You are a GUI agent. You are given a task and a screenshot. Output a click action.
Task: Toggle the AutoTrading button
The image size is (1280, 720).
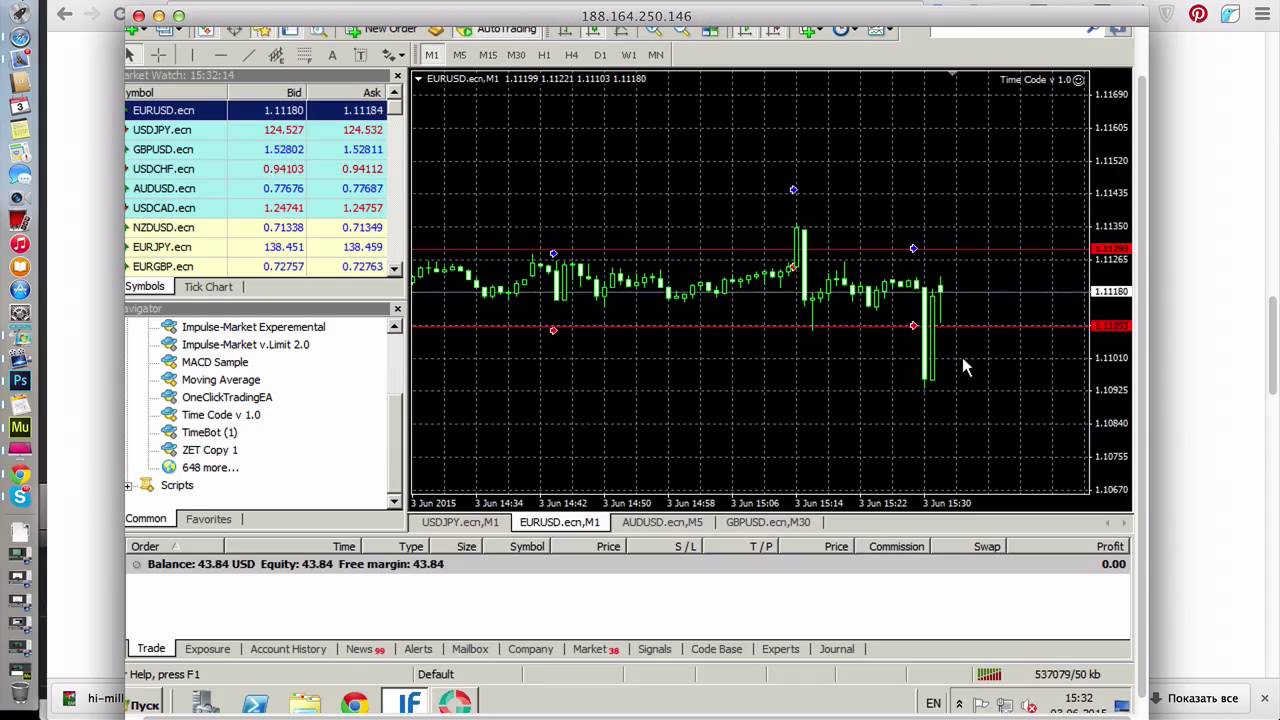click(x=496, y=30)
